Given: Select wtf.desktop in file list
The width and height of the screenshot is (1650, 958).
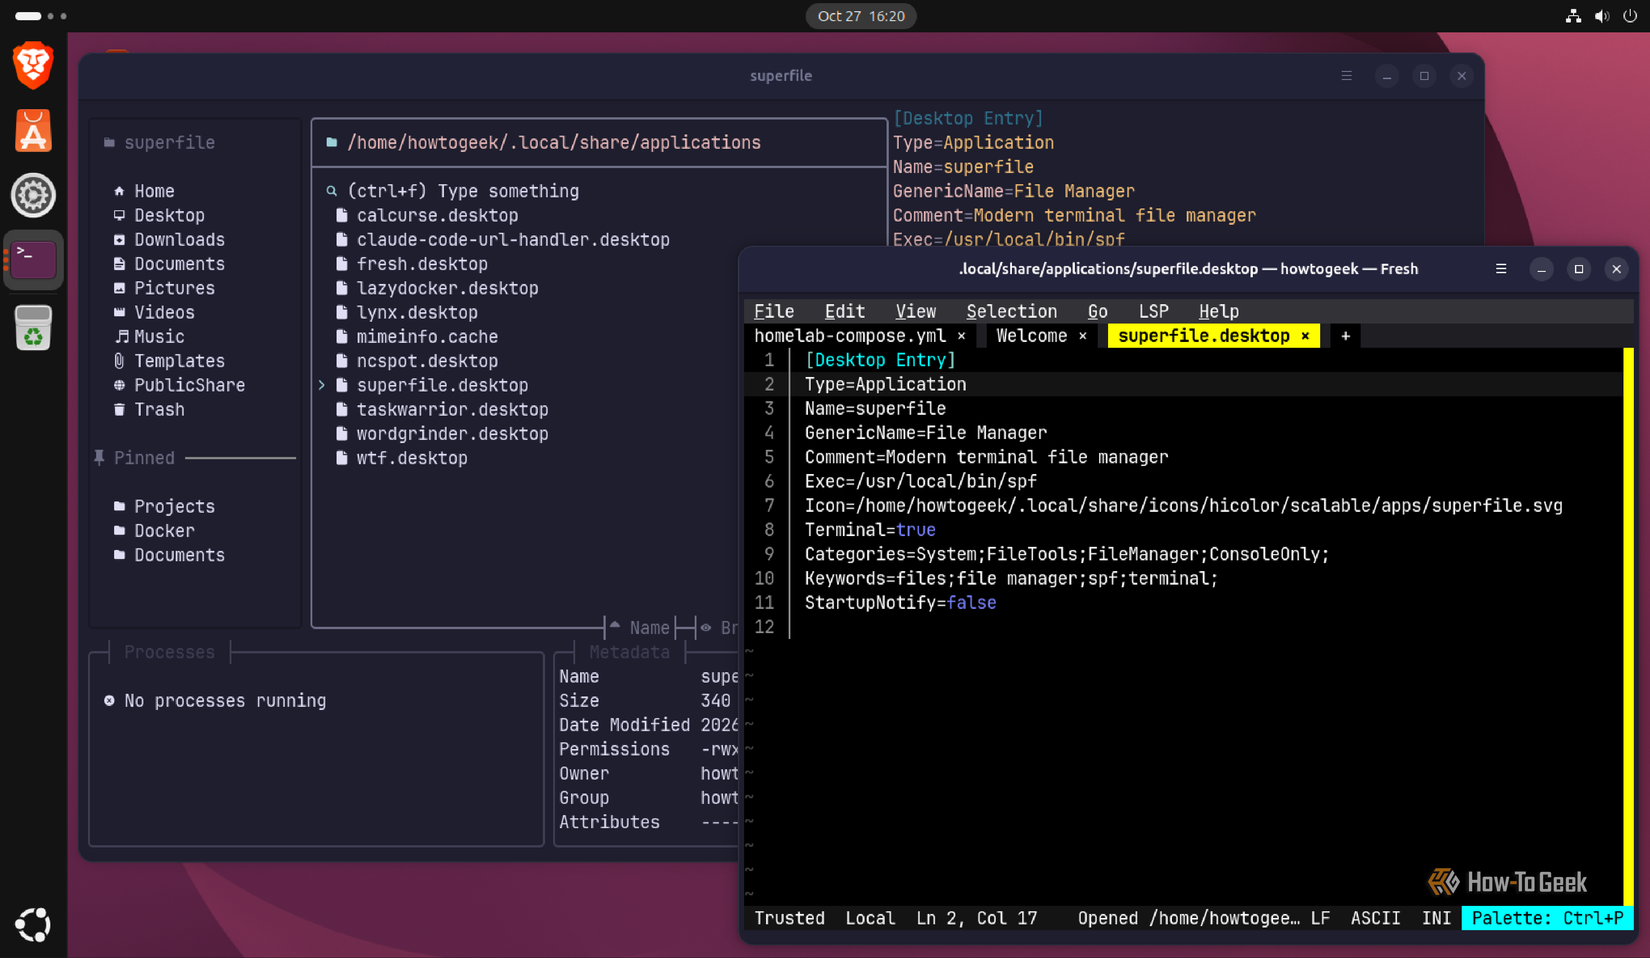Looking at the screenshot, I should 401,458.
